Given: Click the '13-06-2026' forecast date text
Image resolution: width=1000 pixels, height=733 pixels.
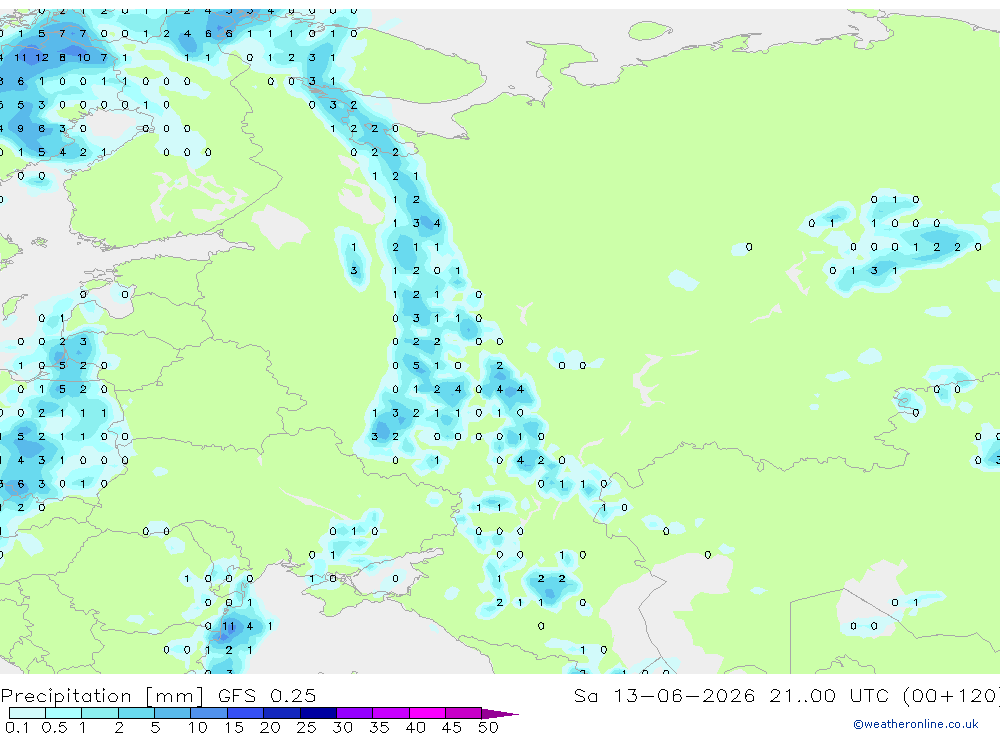Looking at the screenshot, I should (x=684, y=695).
